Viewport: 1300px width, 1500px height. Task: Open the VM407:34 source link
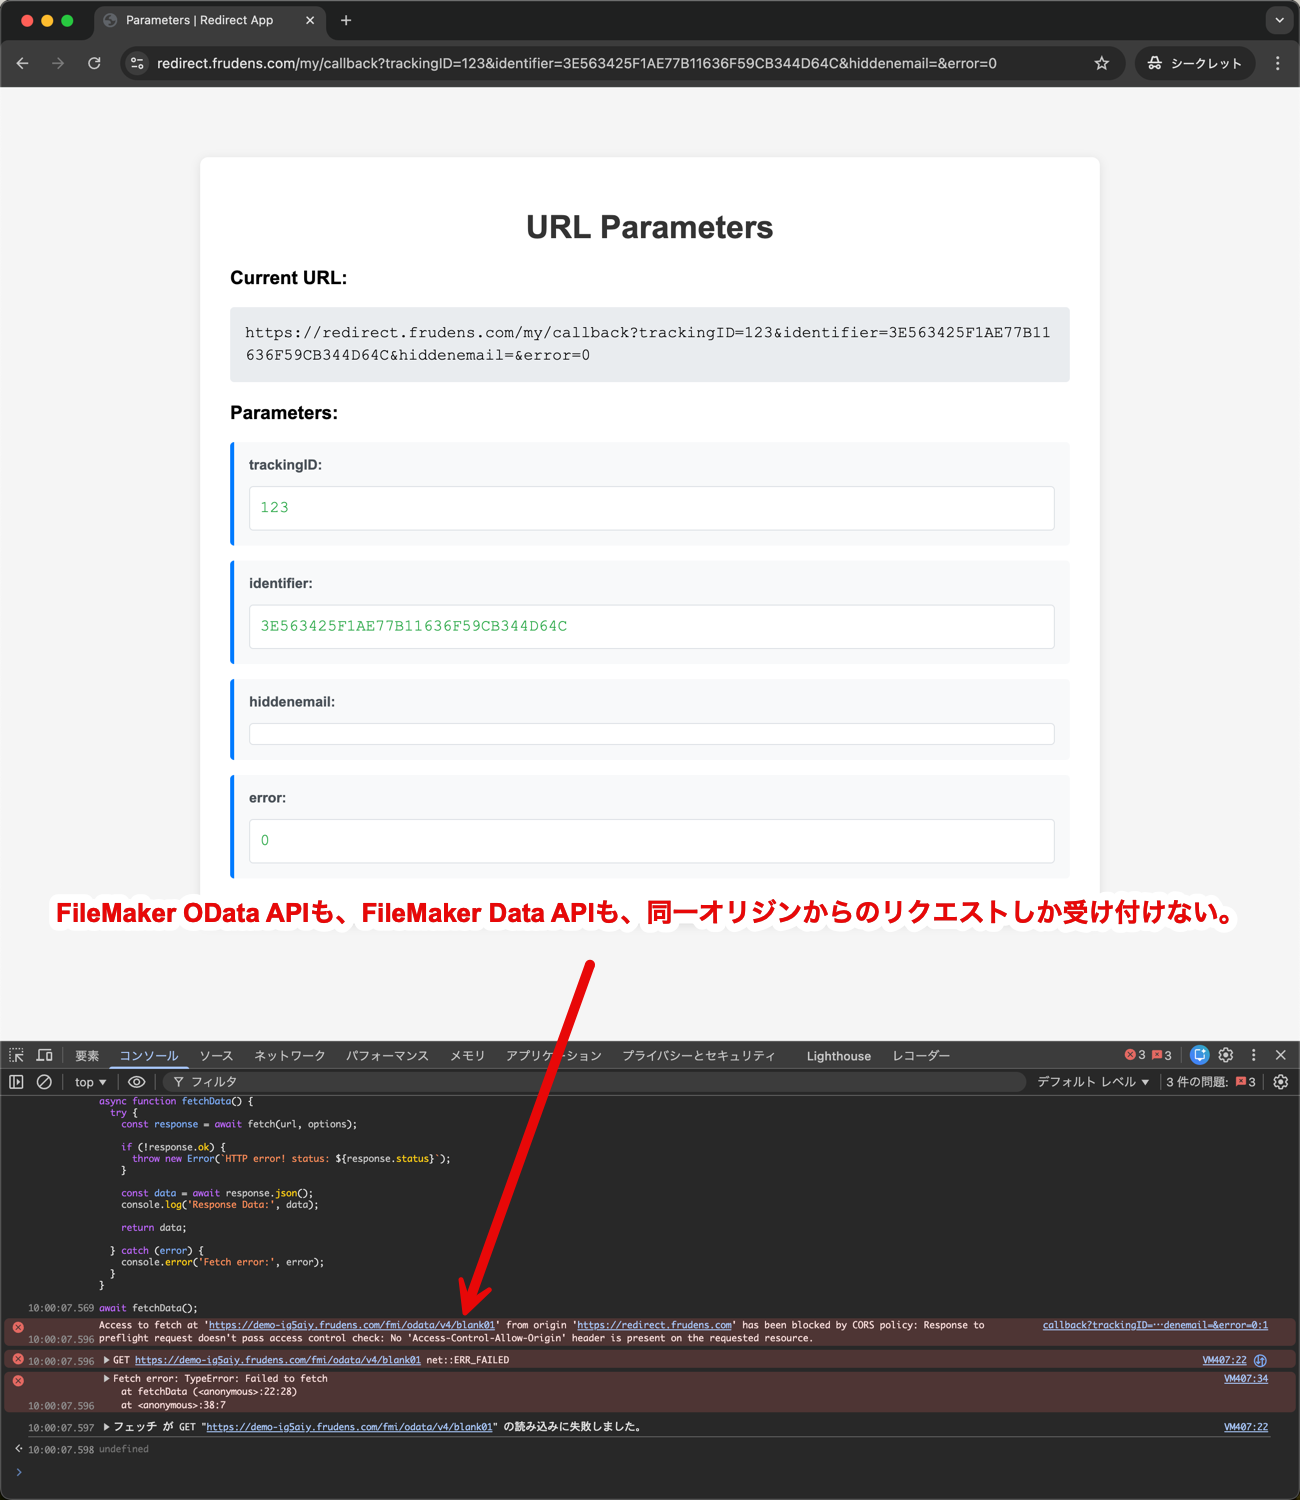coord(1246,1378)
